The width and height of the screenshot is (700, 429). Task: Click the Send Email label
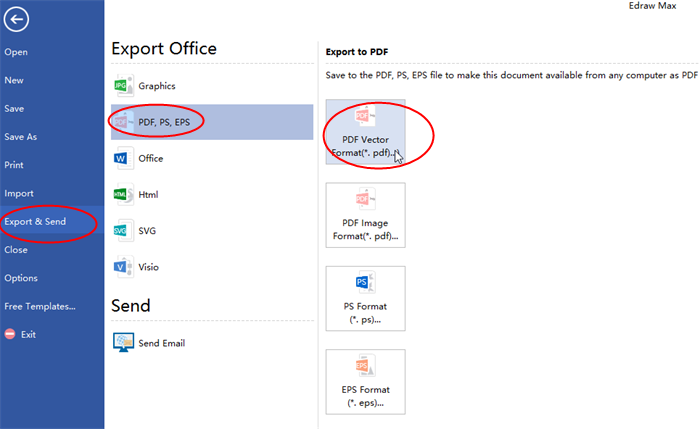click(x=162, y=343)
